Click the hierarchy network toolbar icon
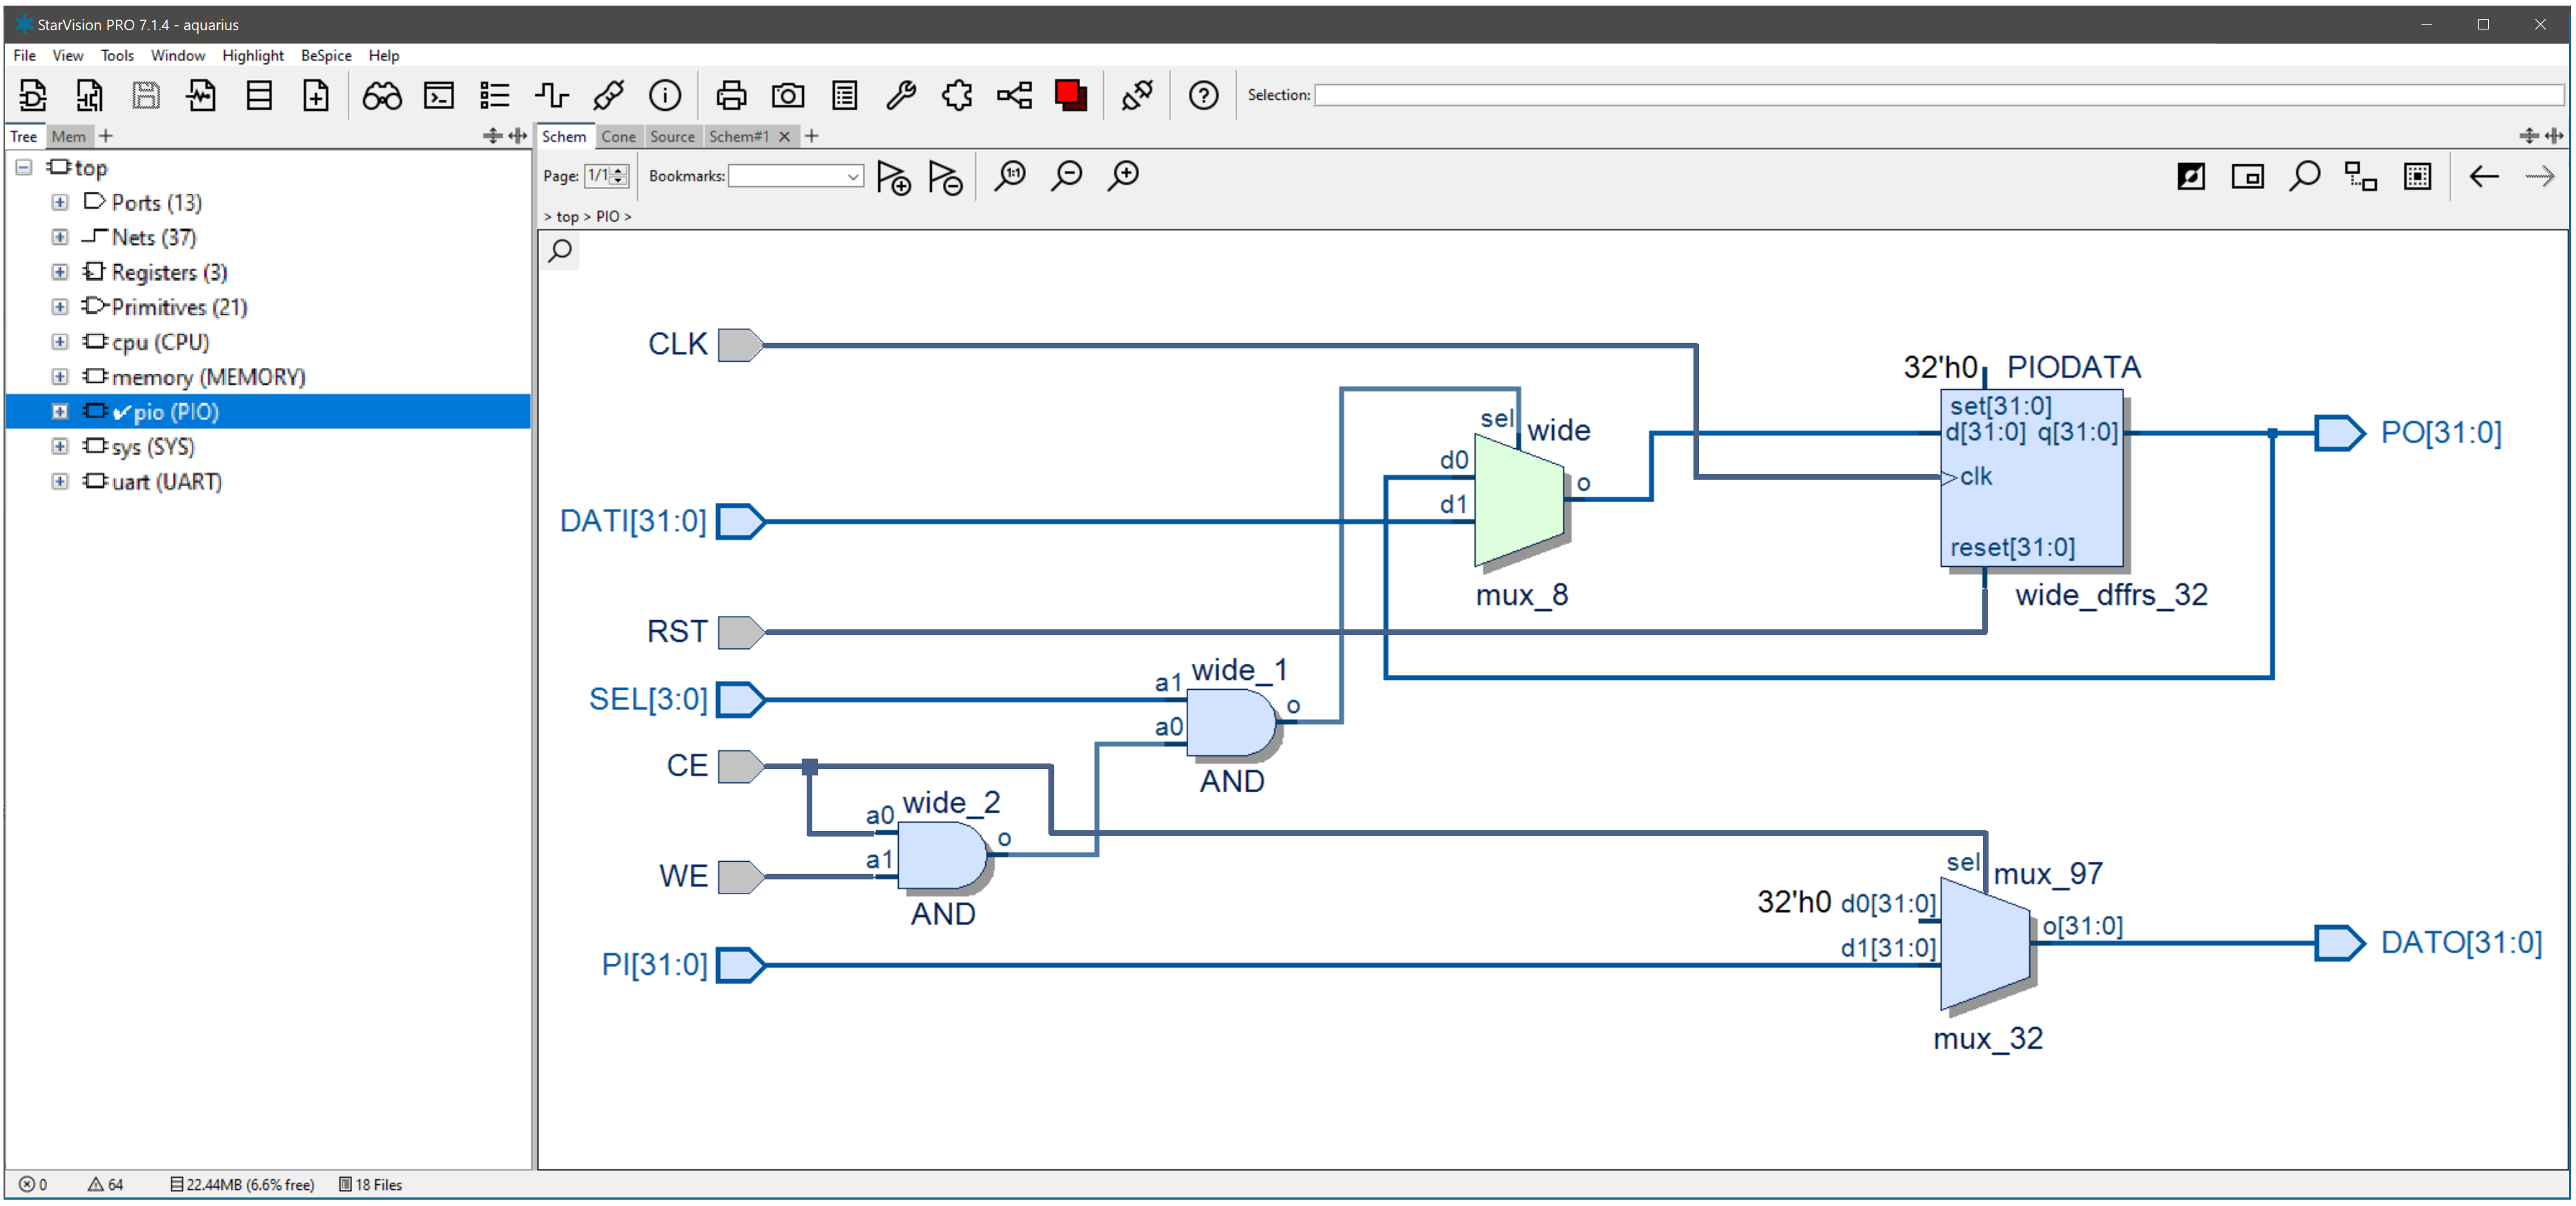 [x=1014, y=95]
